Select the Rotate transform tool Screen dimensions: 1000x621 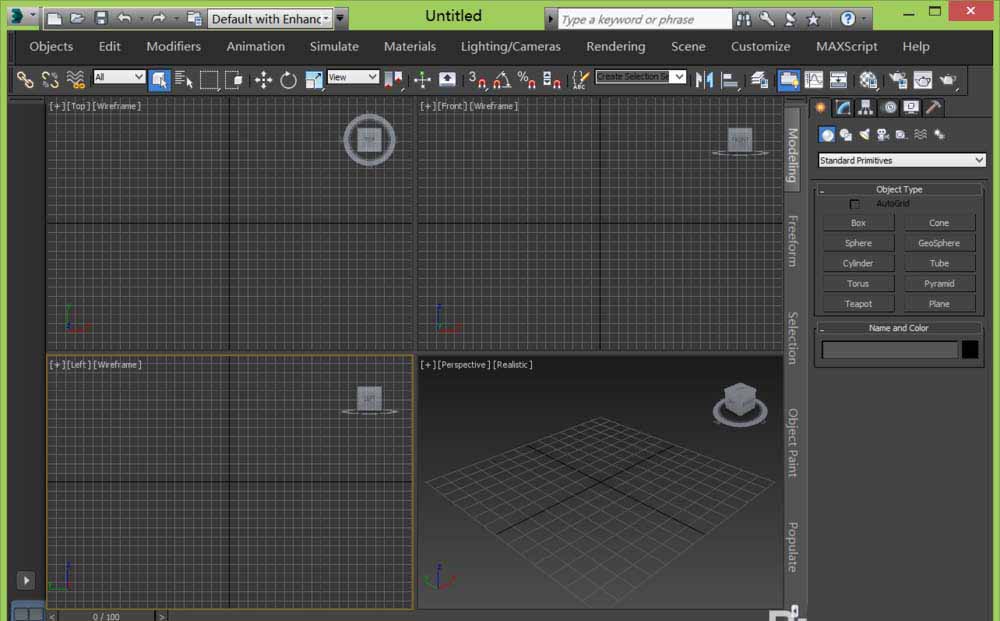pyautogui.click(x=288, y=80)
